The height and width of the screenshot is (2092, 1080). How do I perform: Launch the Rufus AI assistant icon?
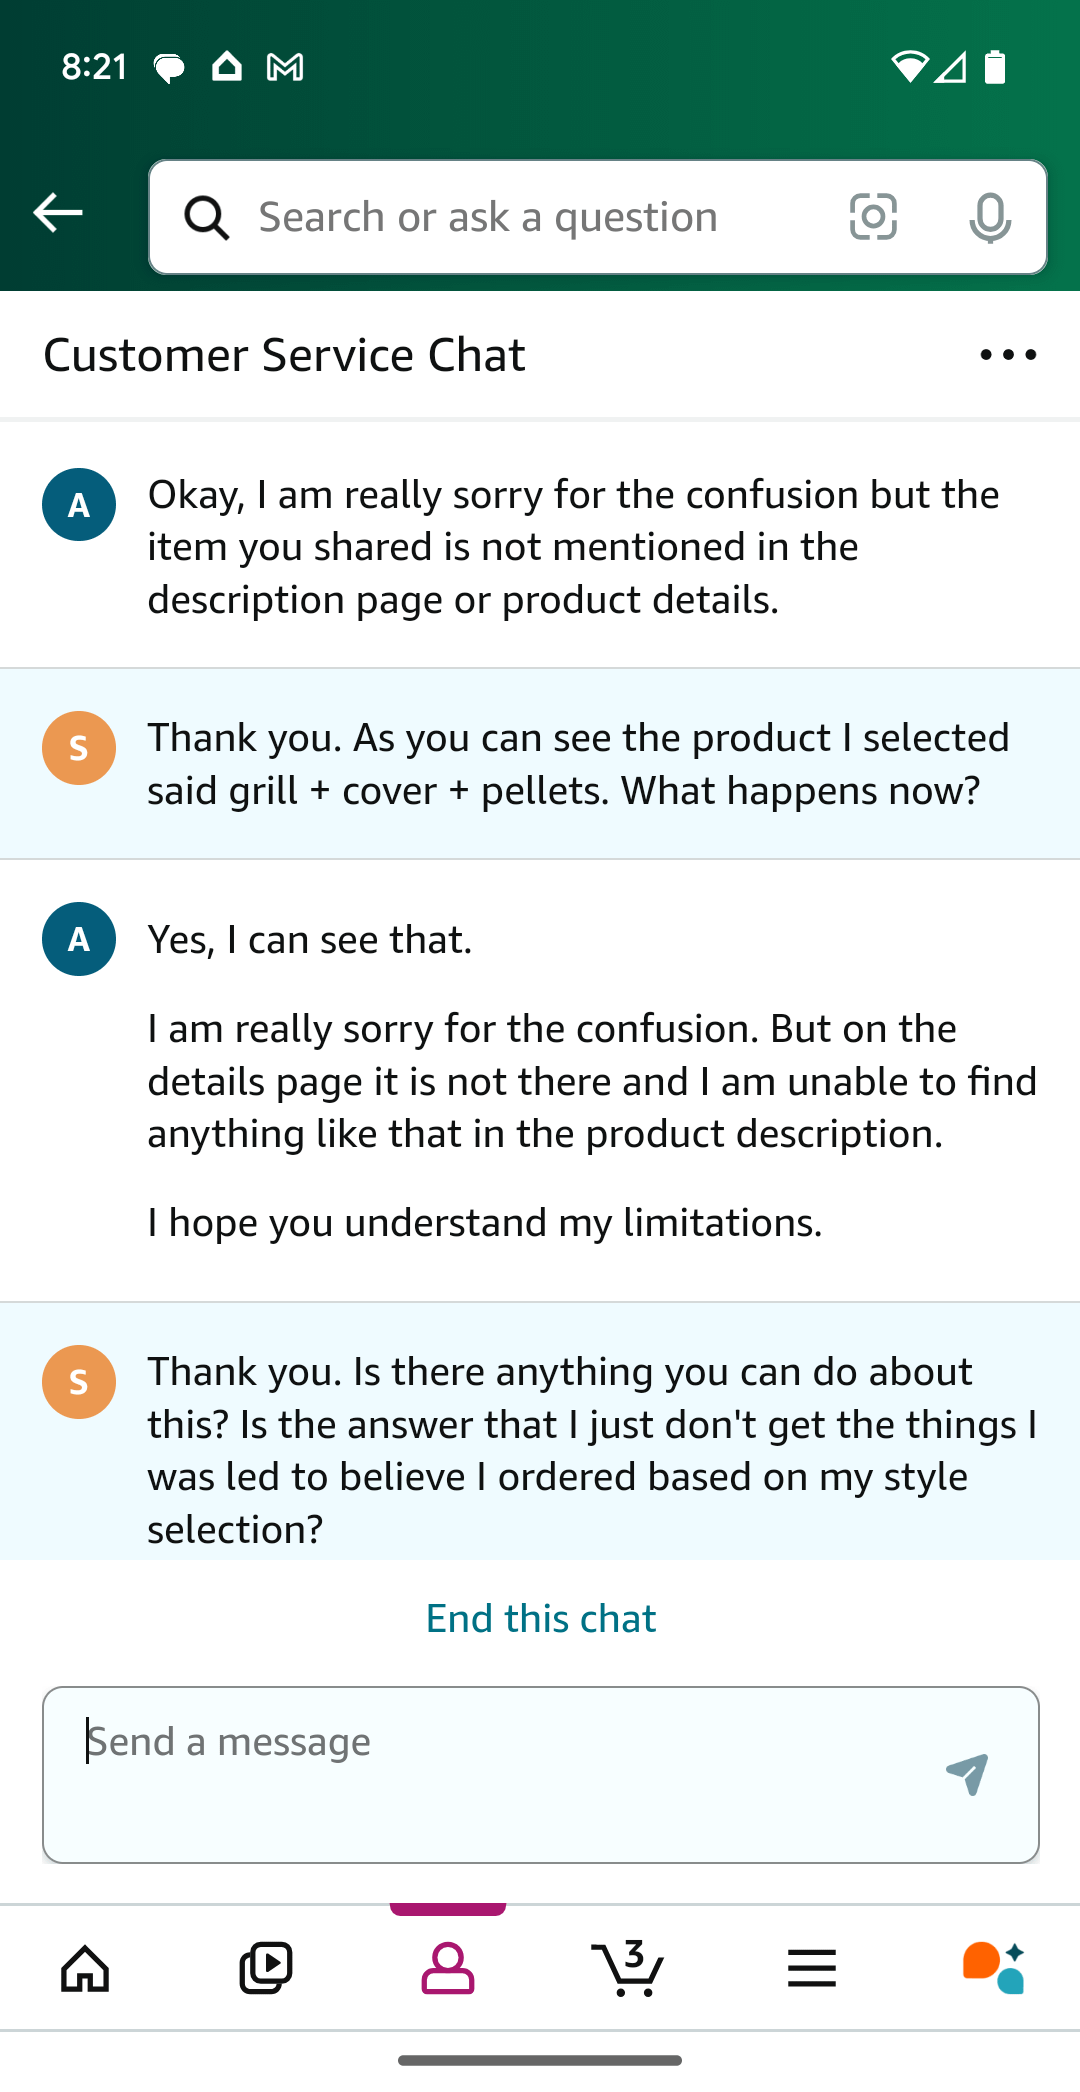[x=993, y=1968]
